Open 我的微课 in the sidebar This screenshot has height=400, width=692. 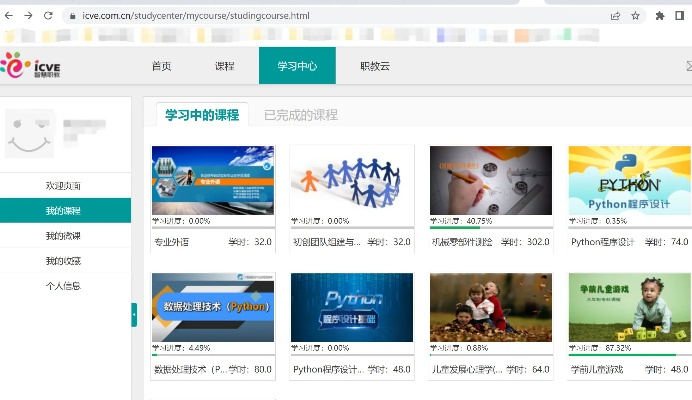(63, 236)
